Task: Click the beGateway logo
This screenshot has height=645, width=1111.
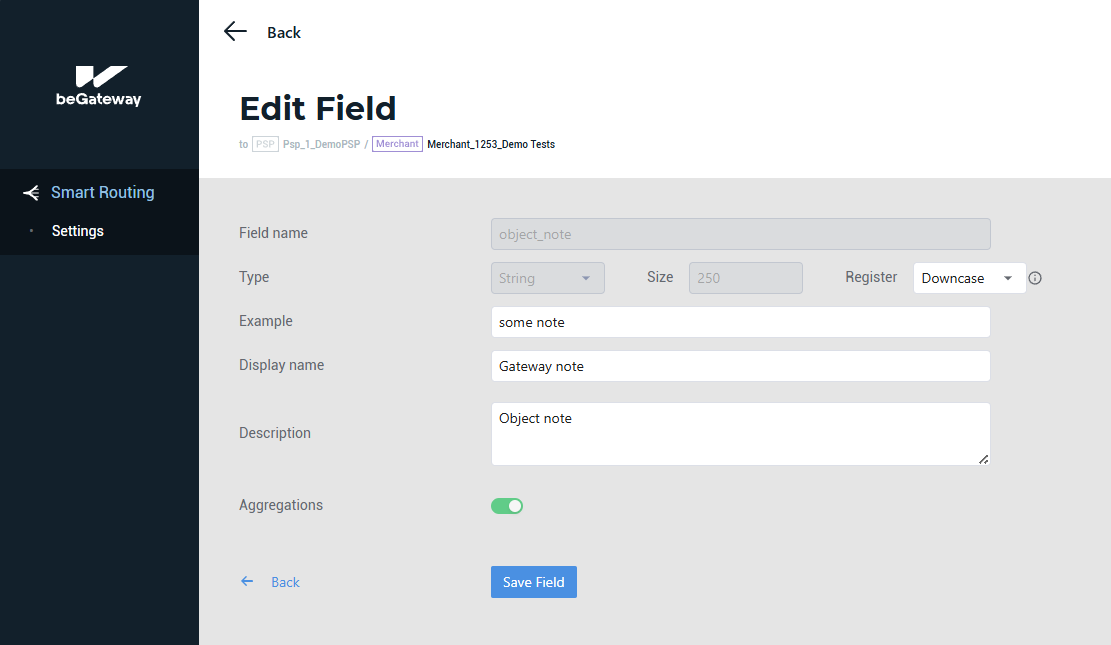Action: [x=99, y=86]
